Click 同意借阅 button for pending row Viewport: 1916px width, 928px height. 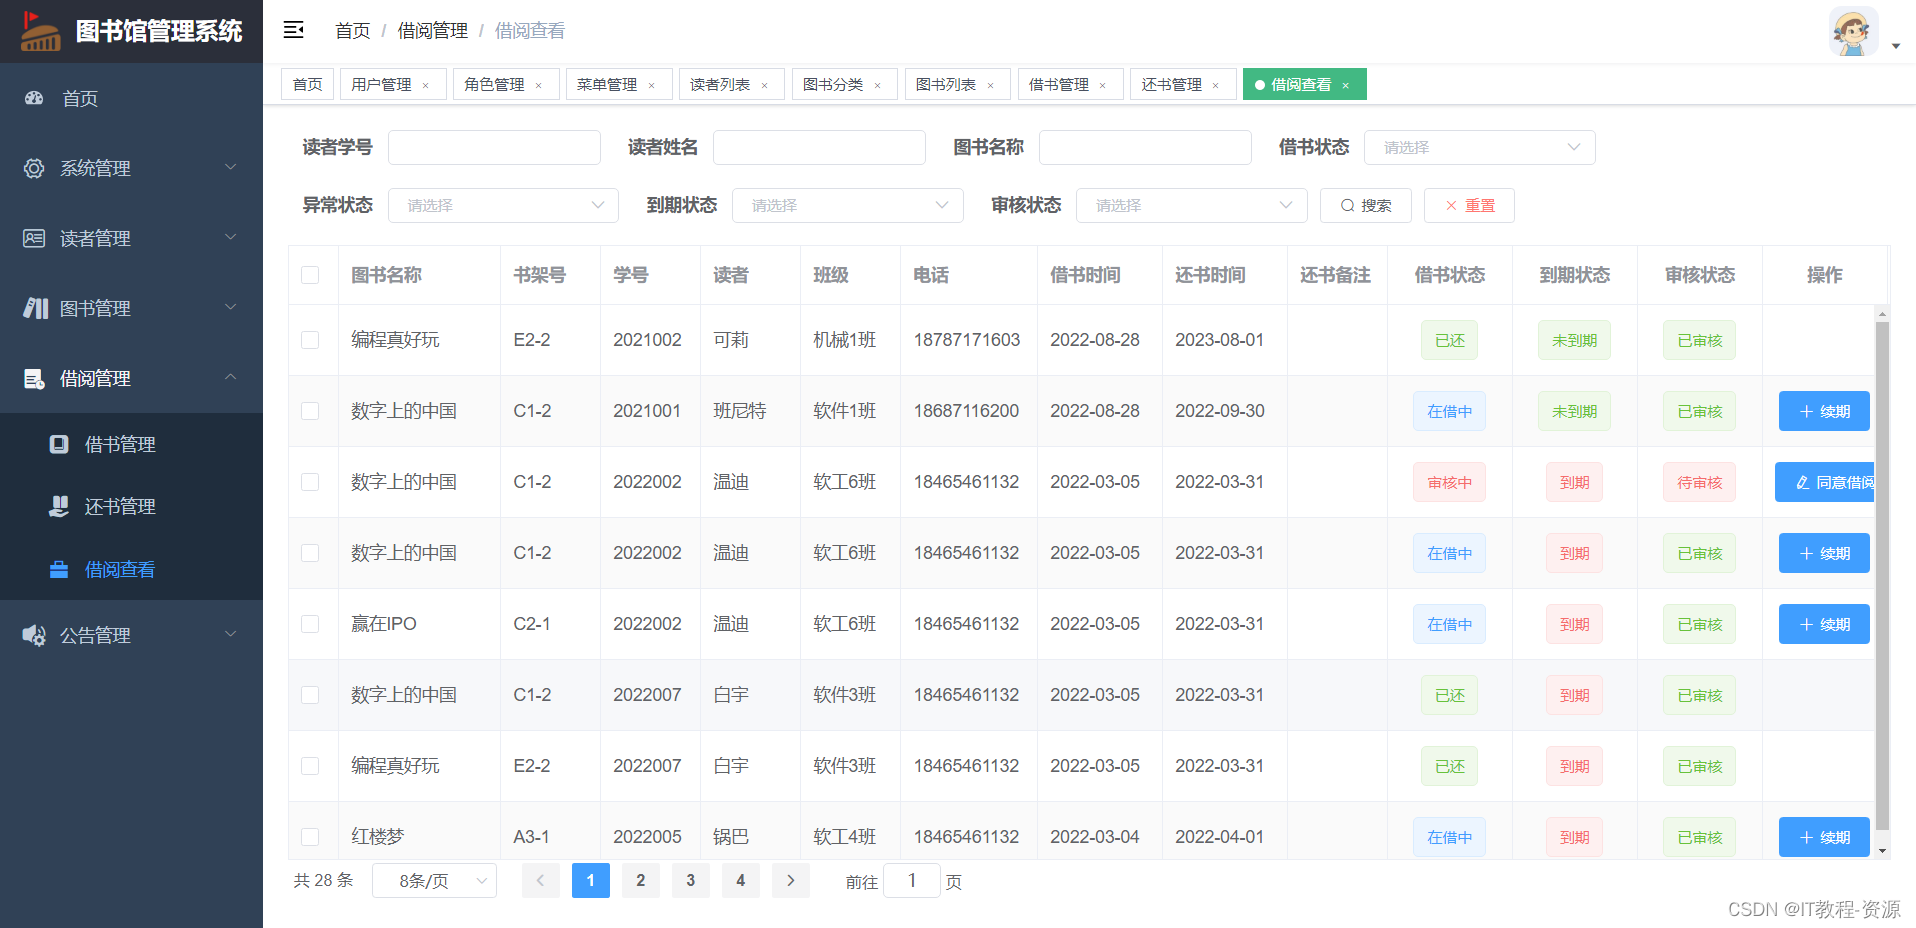1825,482
